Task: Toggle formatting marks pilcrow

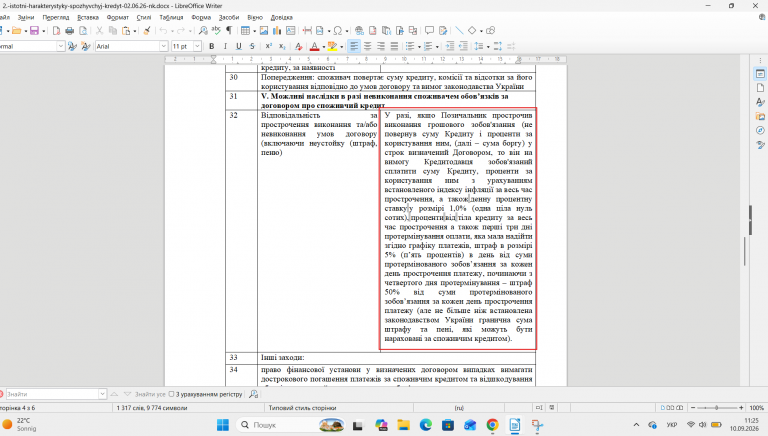Action: pyautogui.click(x=229, y=31)
